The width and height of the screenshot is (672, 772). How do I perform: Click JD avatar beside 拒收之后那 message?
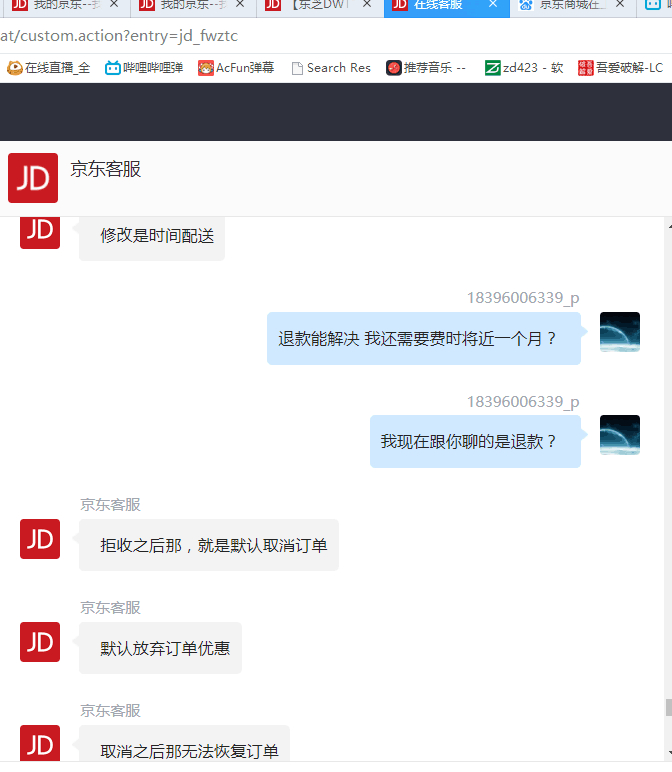click(40, 539)
